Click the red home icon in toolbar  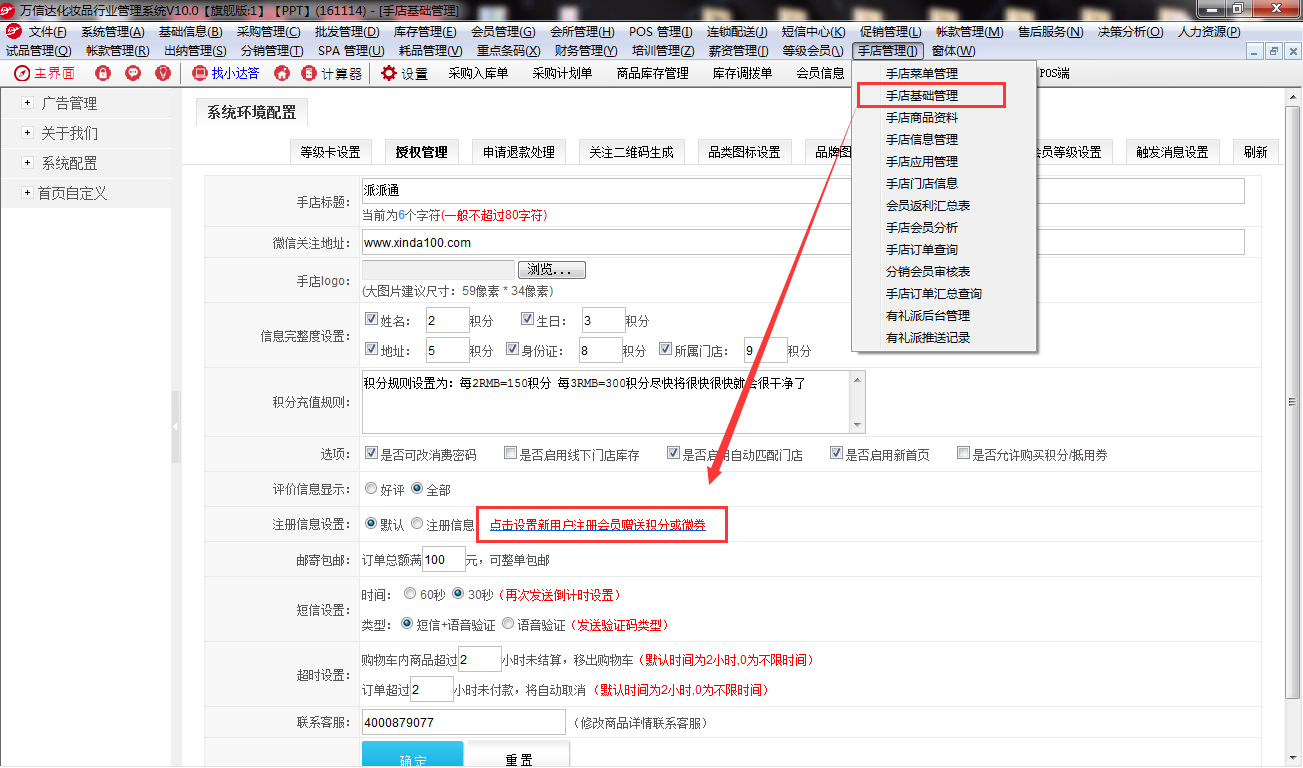coord(282,73)
